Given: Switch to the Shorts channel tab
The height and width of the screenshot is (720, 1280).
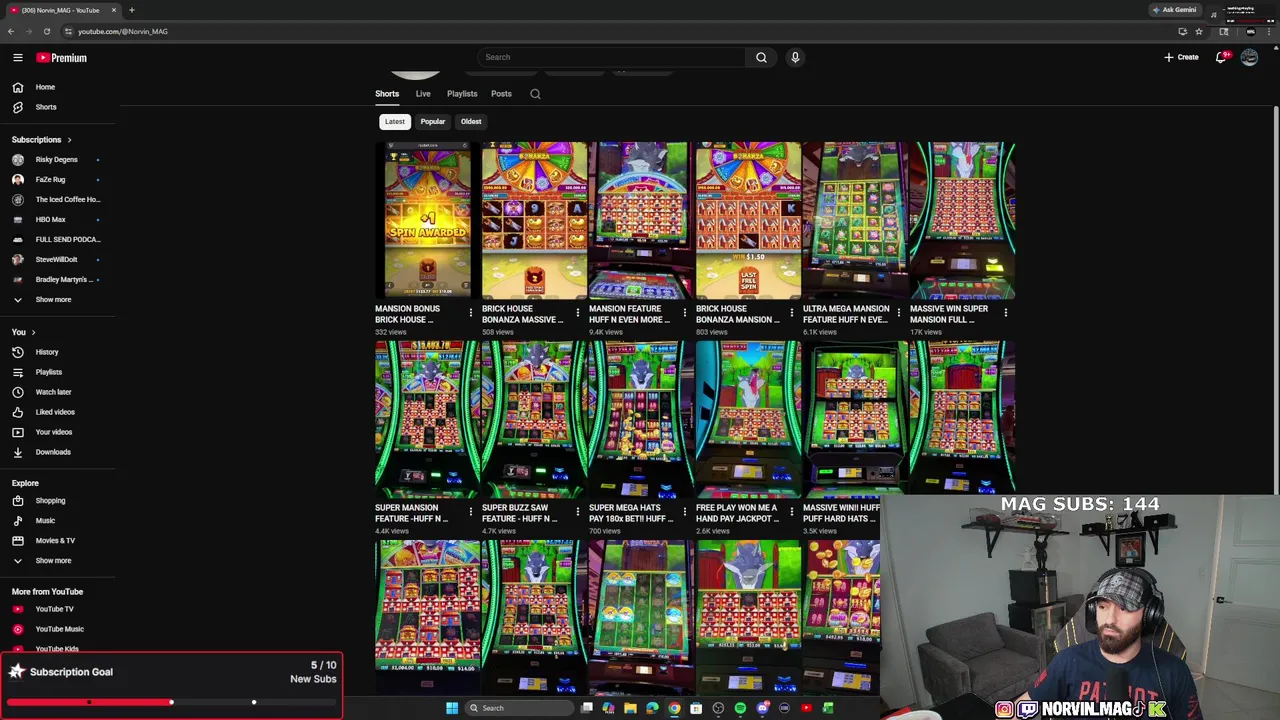Looking at the screenshot, I should tap(387, 94).
